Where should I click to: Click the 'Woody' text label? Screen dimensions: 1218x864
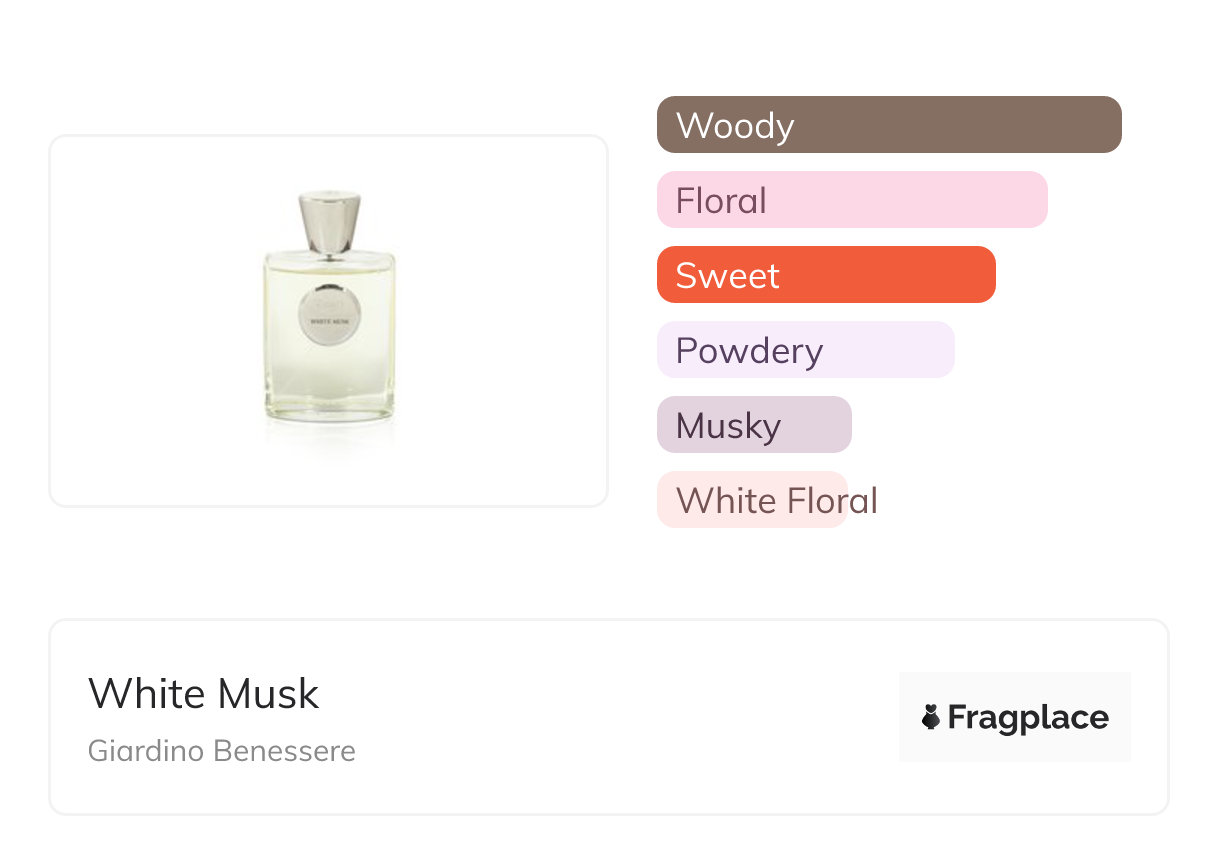(735, 126)
